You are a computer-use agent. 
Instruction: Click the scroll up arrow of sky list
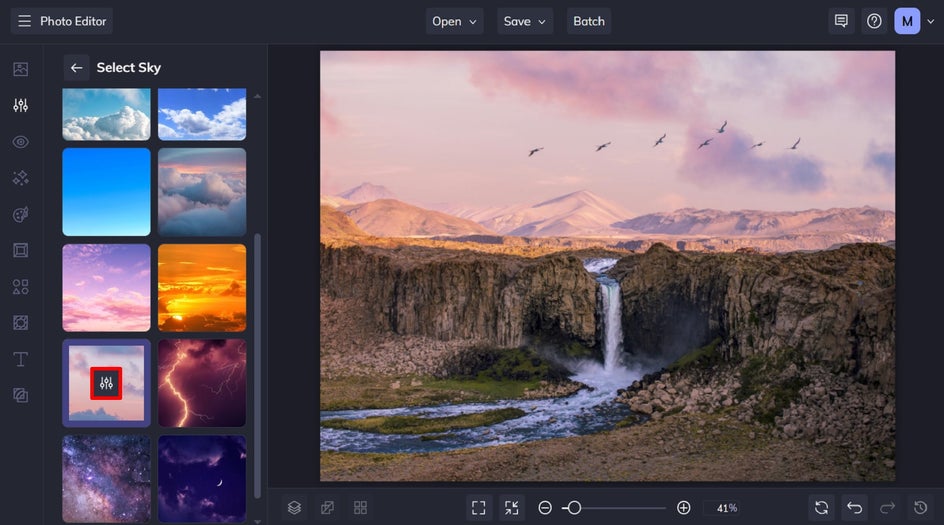click(x=258, y=96)
